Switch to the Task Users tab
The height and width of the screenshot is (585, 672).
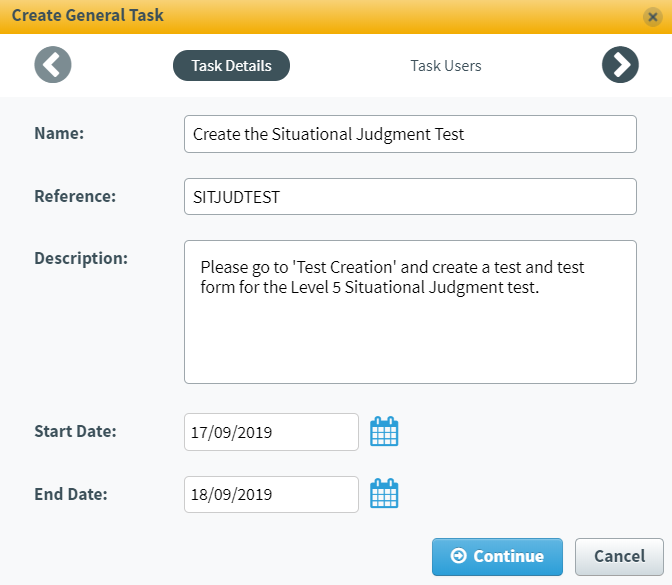pyautogui.click(x=446, y=66)
